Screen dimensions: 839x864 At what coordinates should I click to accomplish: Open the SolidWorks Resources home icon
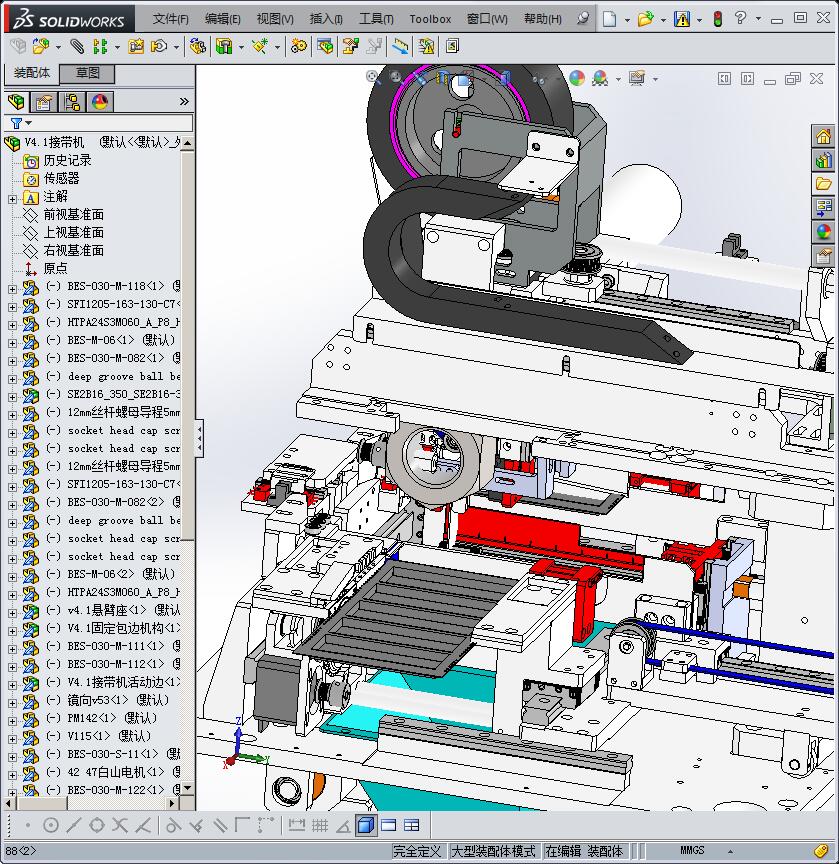(x=823, y=136)
